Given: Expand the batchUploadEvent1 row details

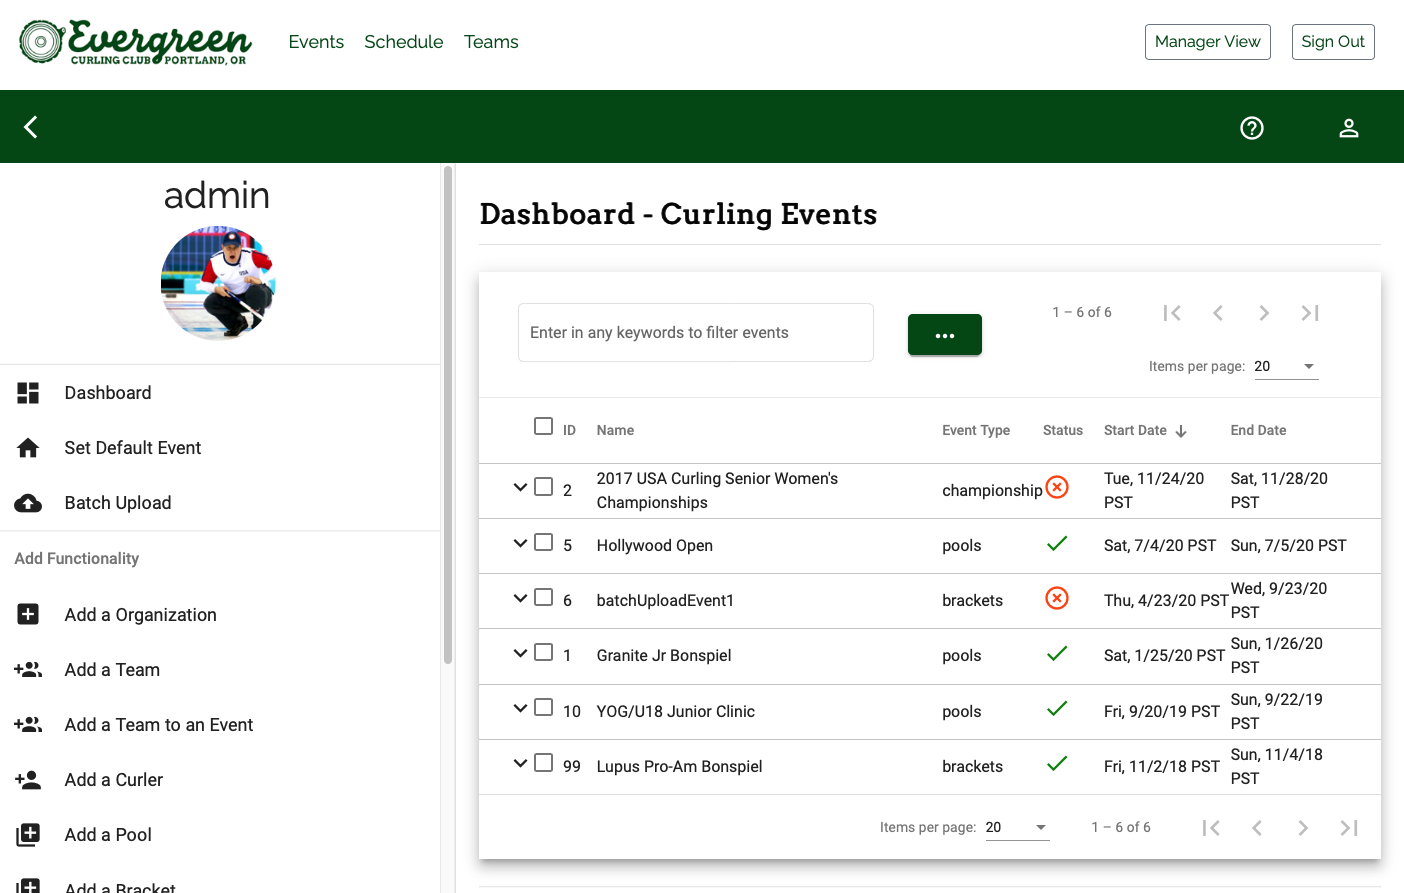Looking at the screenshot, I should point(519,597).
